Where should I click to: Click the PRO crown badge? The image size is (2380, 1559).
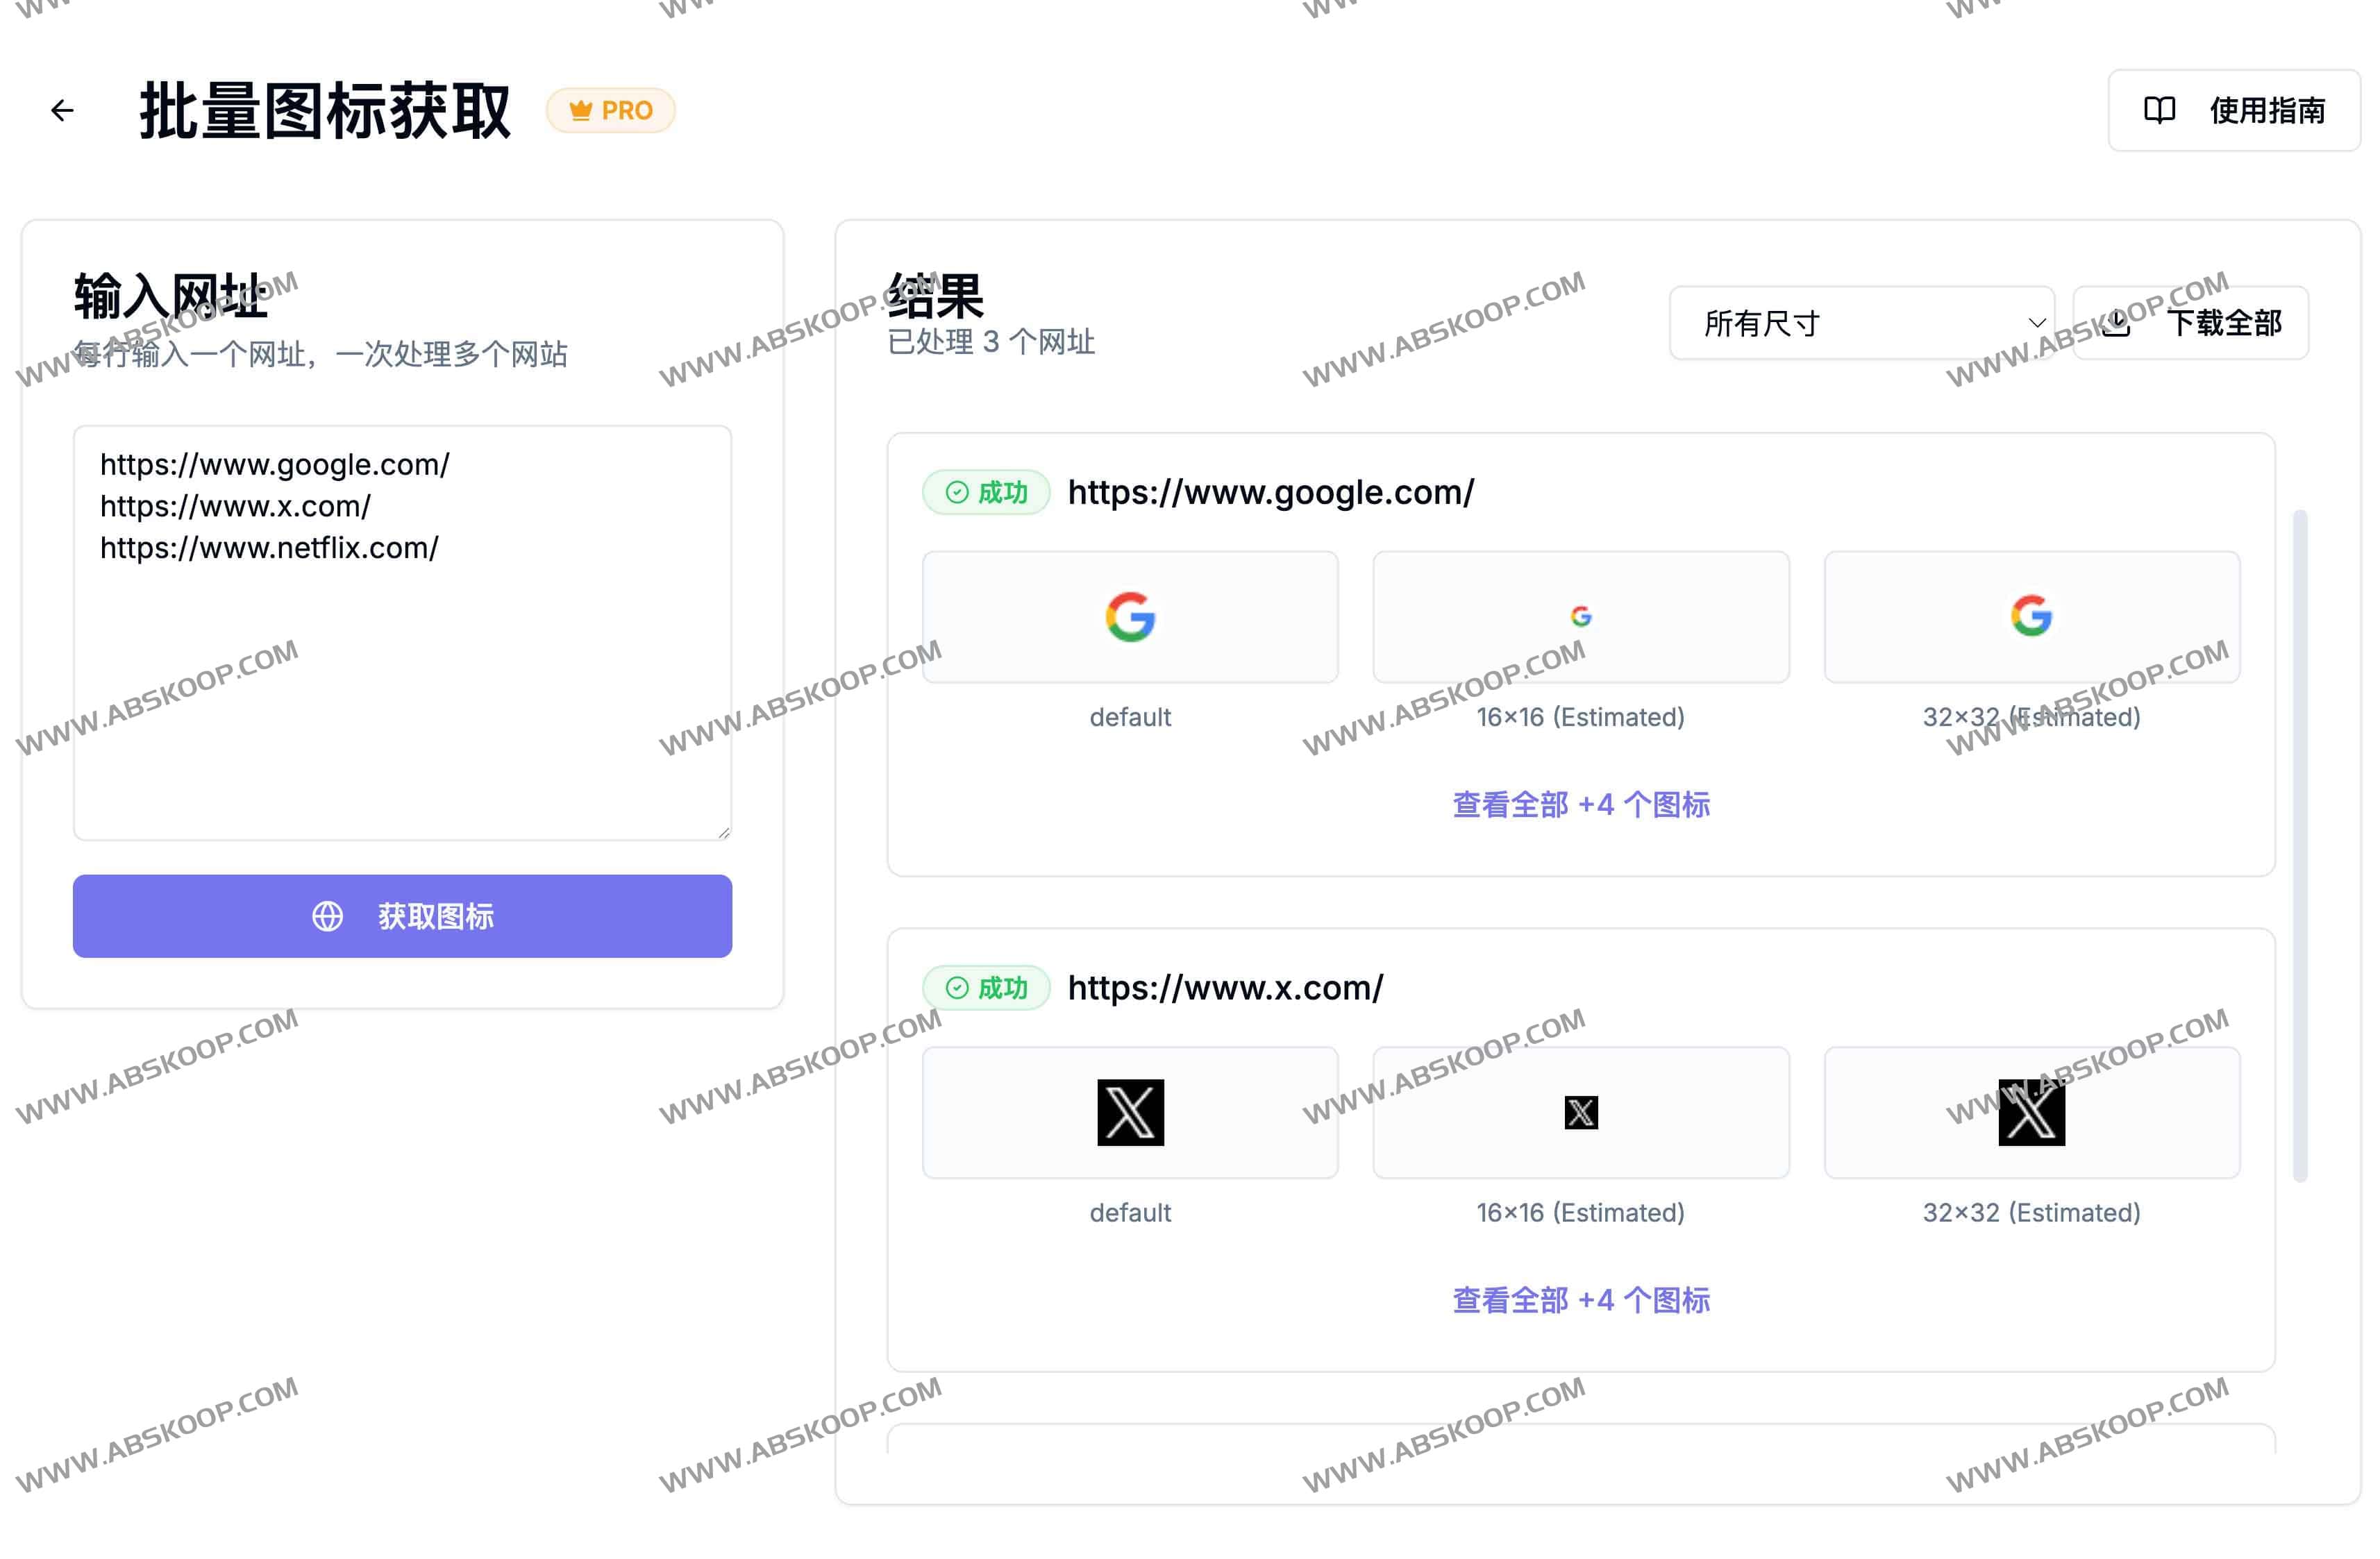click(x=610, y=110)
